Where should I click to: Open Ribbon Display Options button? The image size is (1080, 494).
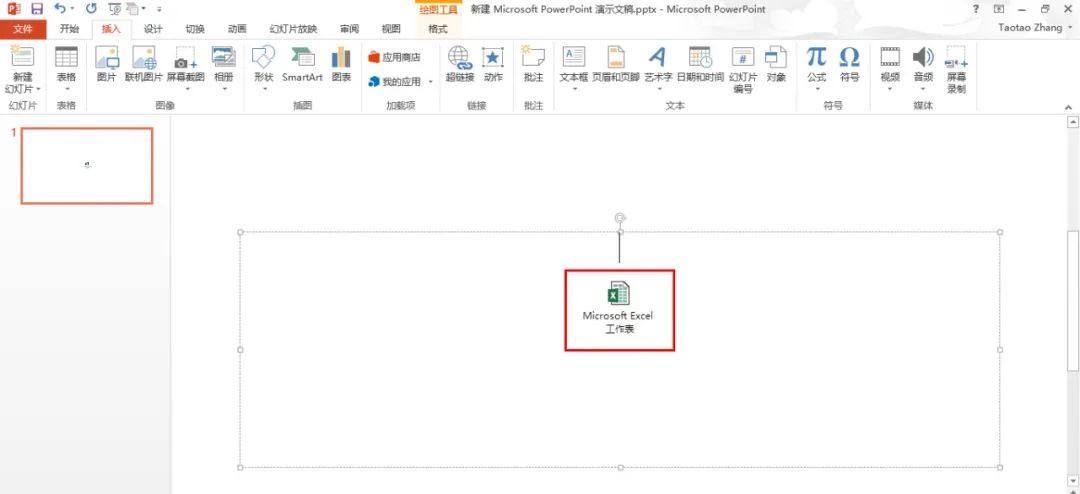[999, 9]
